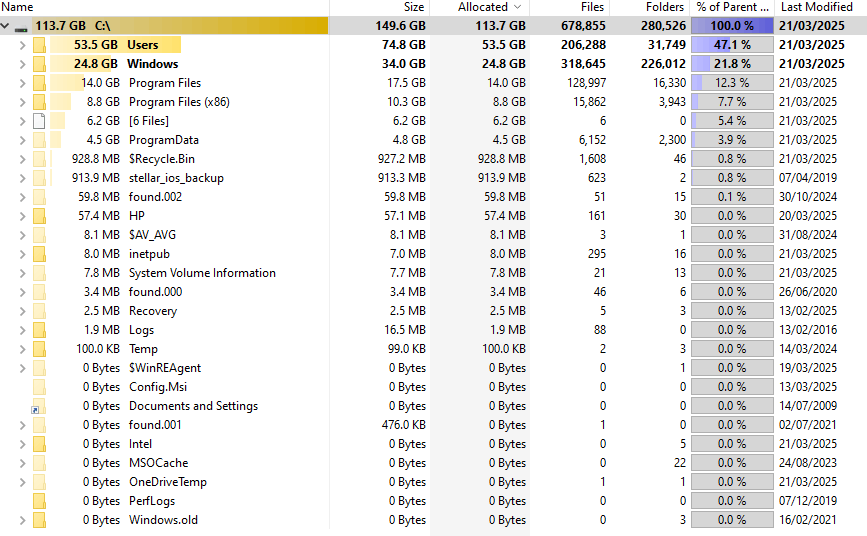Click the OneDriveTemp folder icon
The image size is (867, 536).
(39, 482)
